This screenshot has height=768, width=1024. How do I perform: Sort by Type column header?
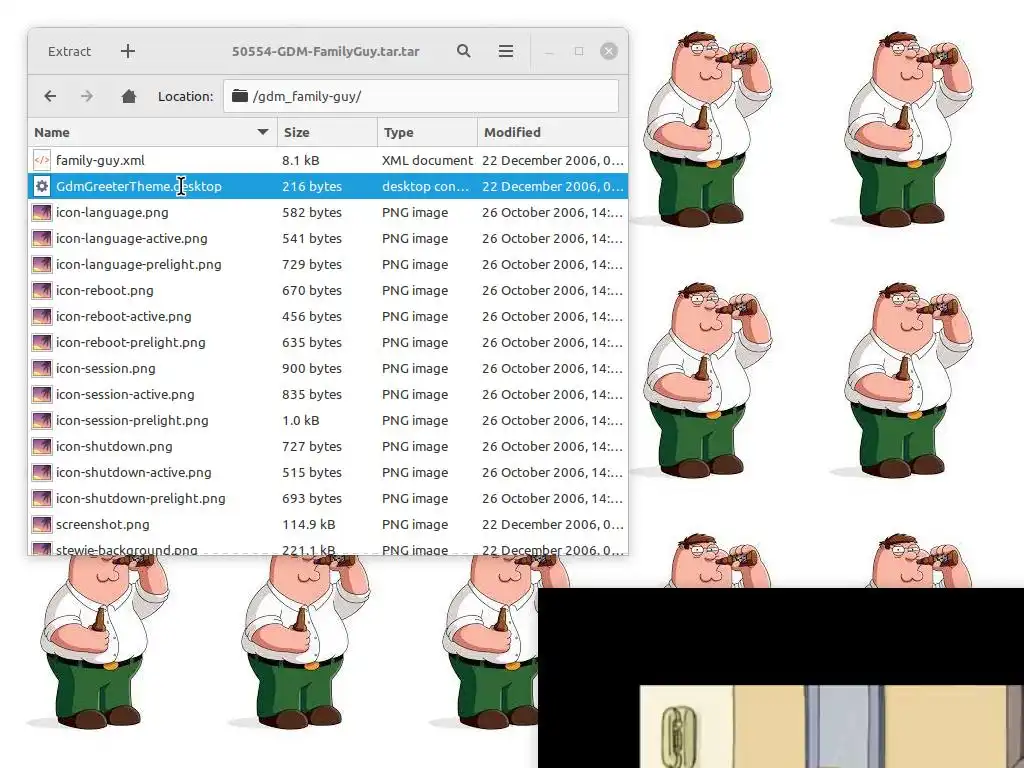428,132
